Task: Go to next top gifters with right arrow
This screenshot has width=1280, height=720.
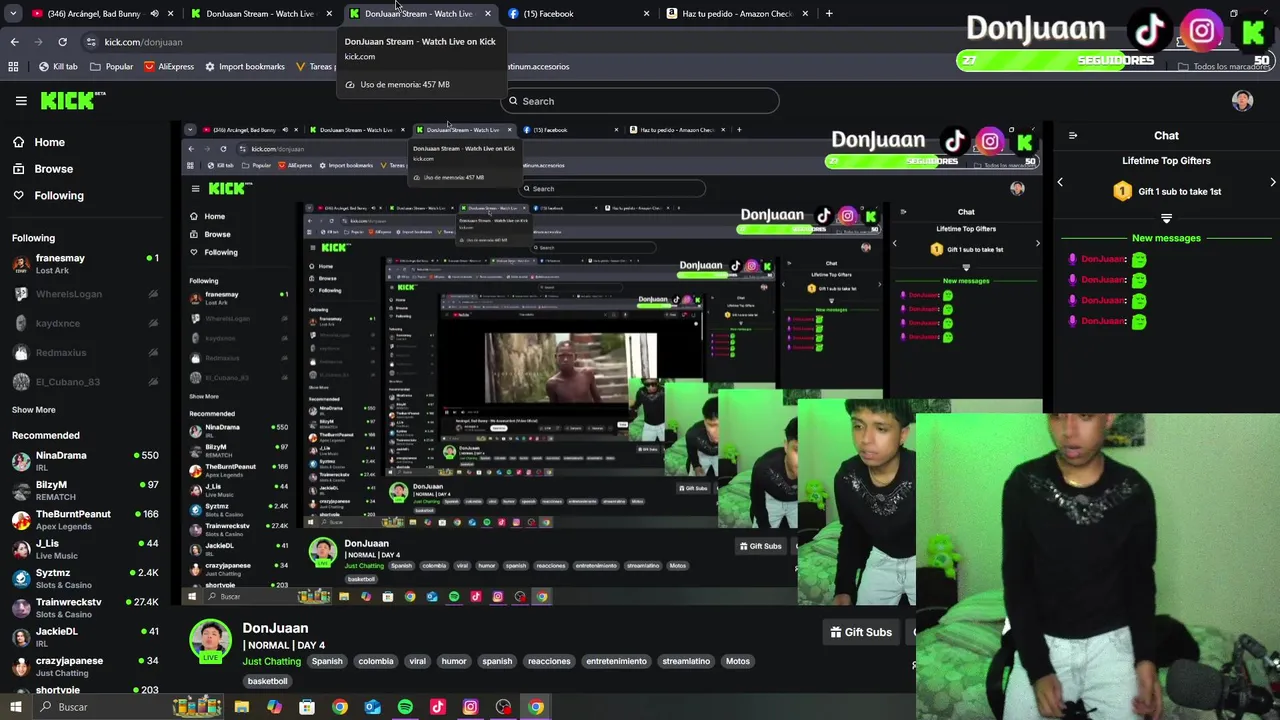Action: (x=1272, y=182)
